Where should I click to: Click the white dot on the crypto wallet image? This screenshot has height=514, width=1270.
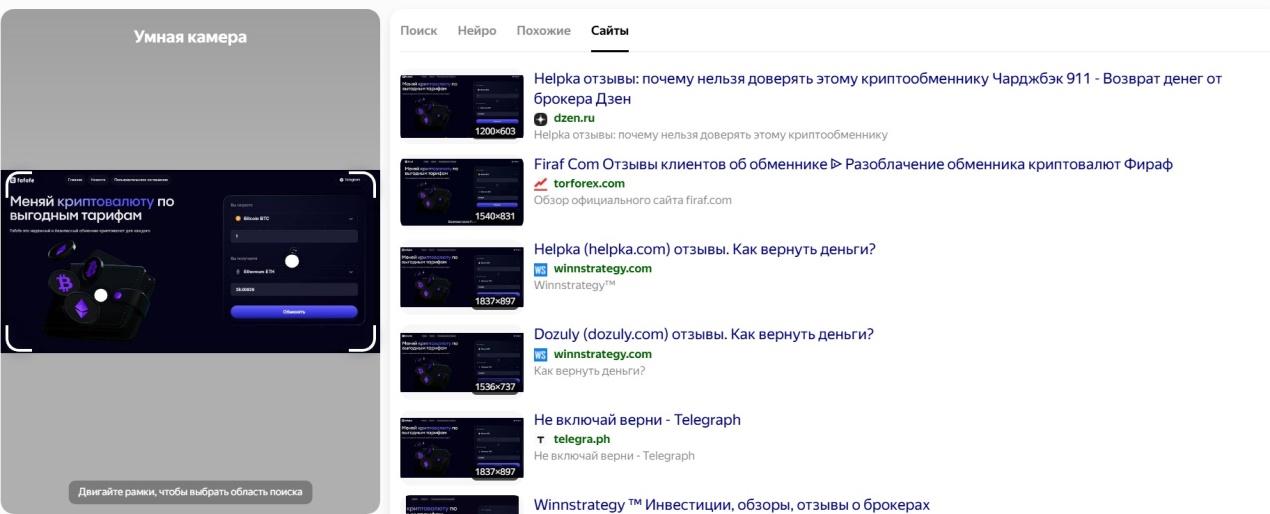point(101,295)
